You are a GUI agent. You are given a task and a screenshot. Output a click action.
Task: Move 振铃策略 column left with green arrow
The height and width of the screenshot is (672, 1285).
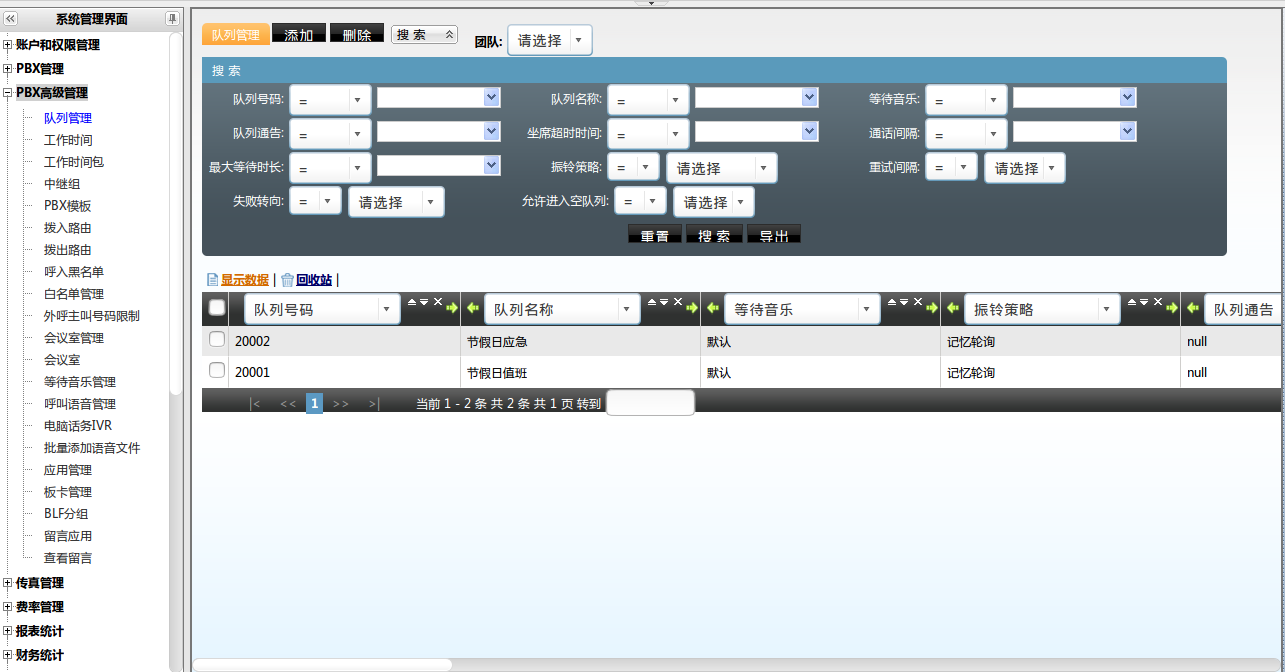[953, 308]
